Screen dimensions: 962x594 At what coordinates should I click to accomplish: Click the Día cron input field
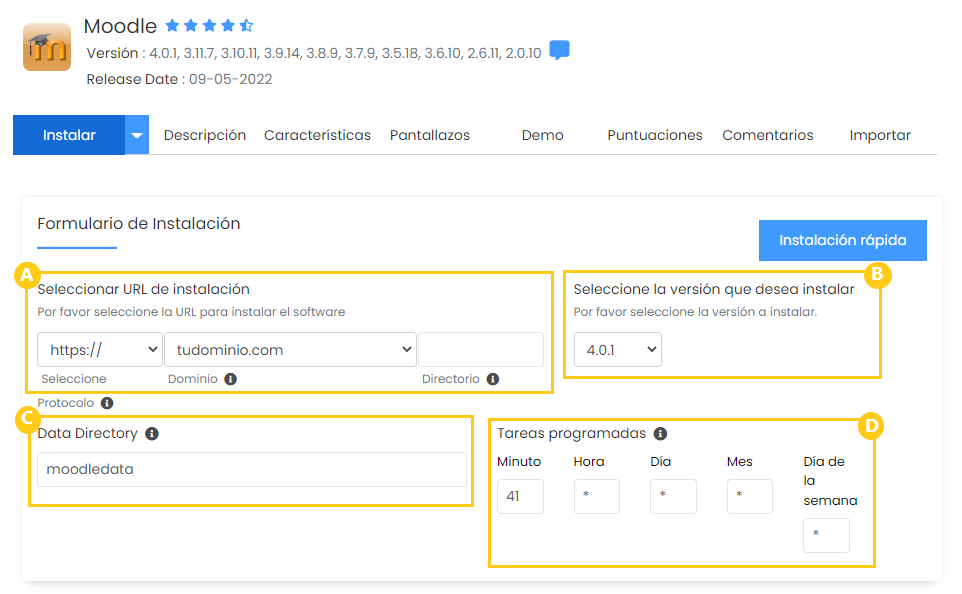[674, 496]
